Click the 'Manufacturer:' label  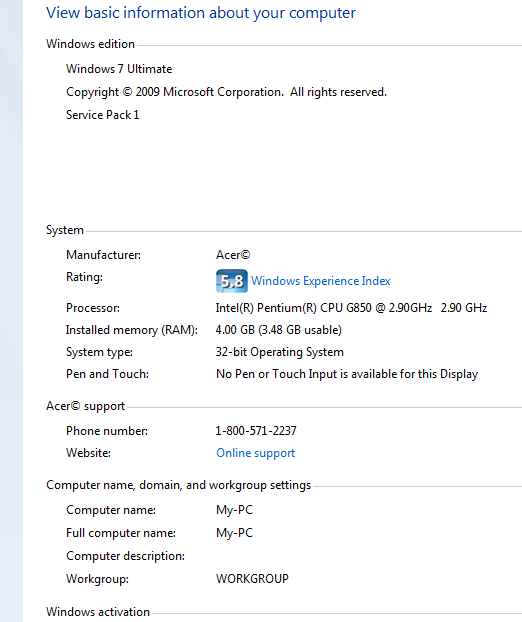coord(103,255)
